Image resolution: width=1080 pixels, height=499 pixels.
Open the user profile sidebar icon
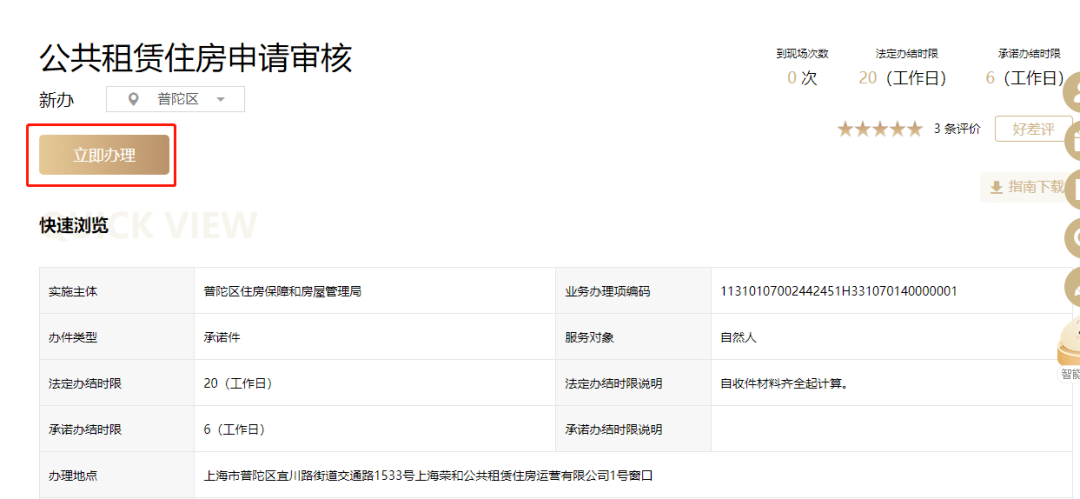[1072, 95]
